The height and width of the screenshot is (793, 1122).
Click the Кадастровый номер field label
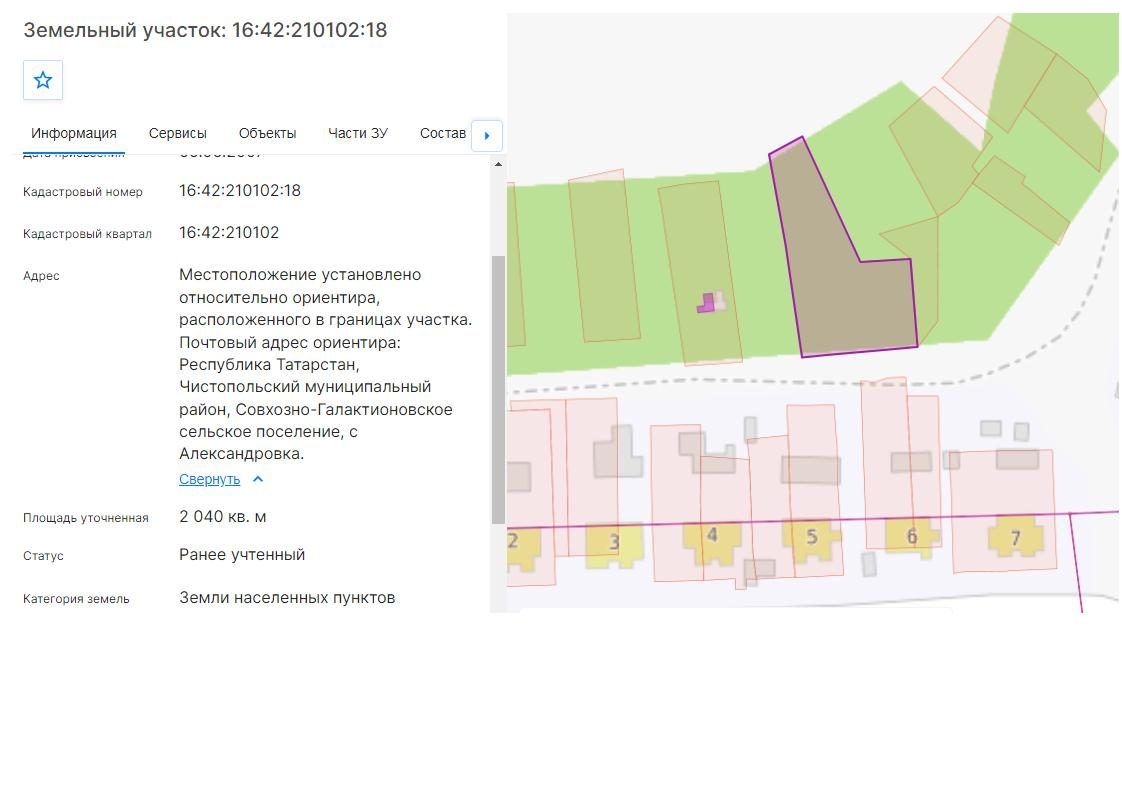click(83, 192)
